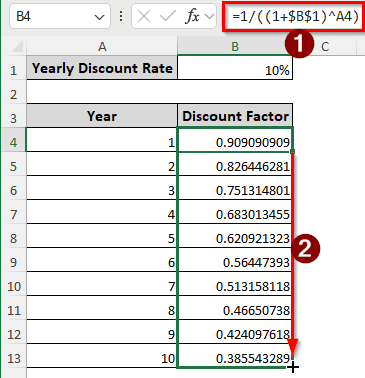The height and width of the screenshot is (378, 365).
Task: Click Year cell with value 2
Action: (x=102, y=164)
